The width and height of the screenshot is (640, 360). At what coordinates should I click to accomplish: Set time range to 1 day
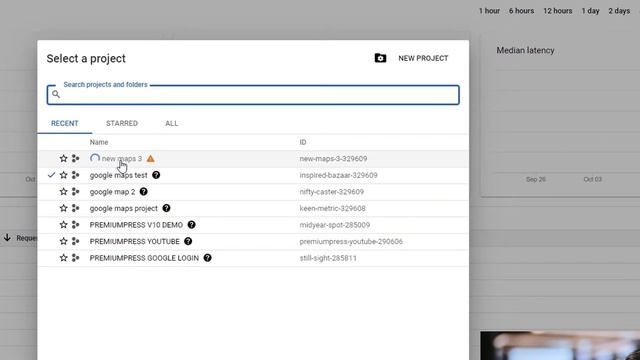coord(591,11)
